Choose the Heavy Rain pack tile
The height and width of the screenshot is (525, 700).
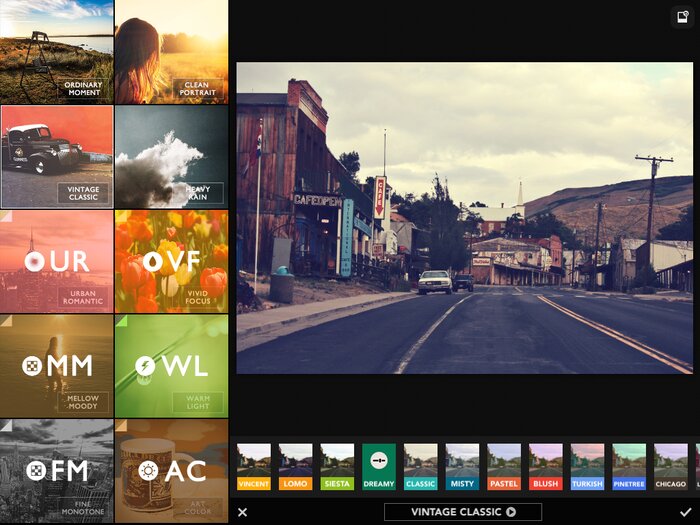[x=172, y=156]
